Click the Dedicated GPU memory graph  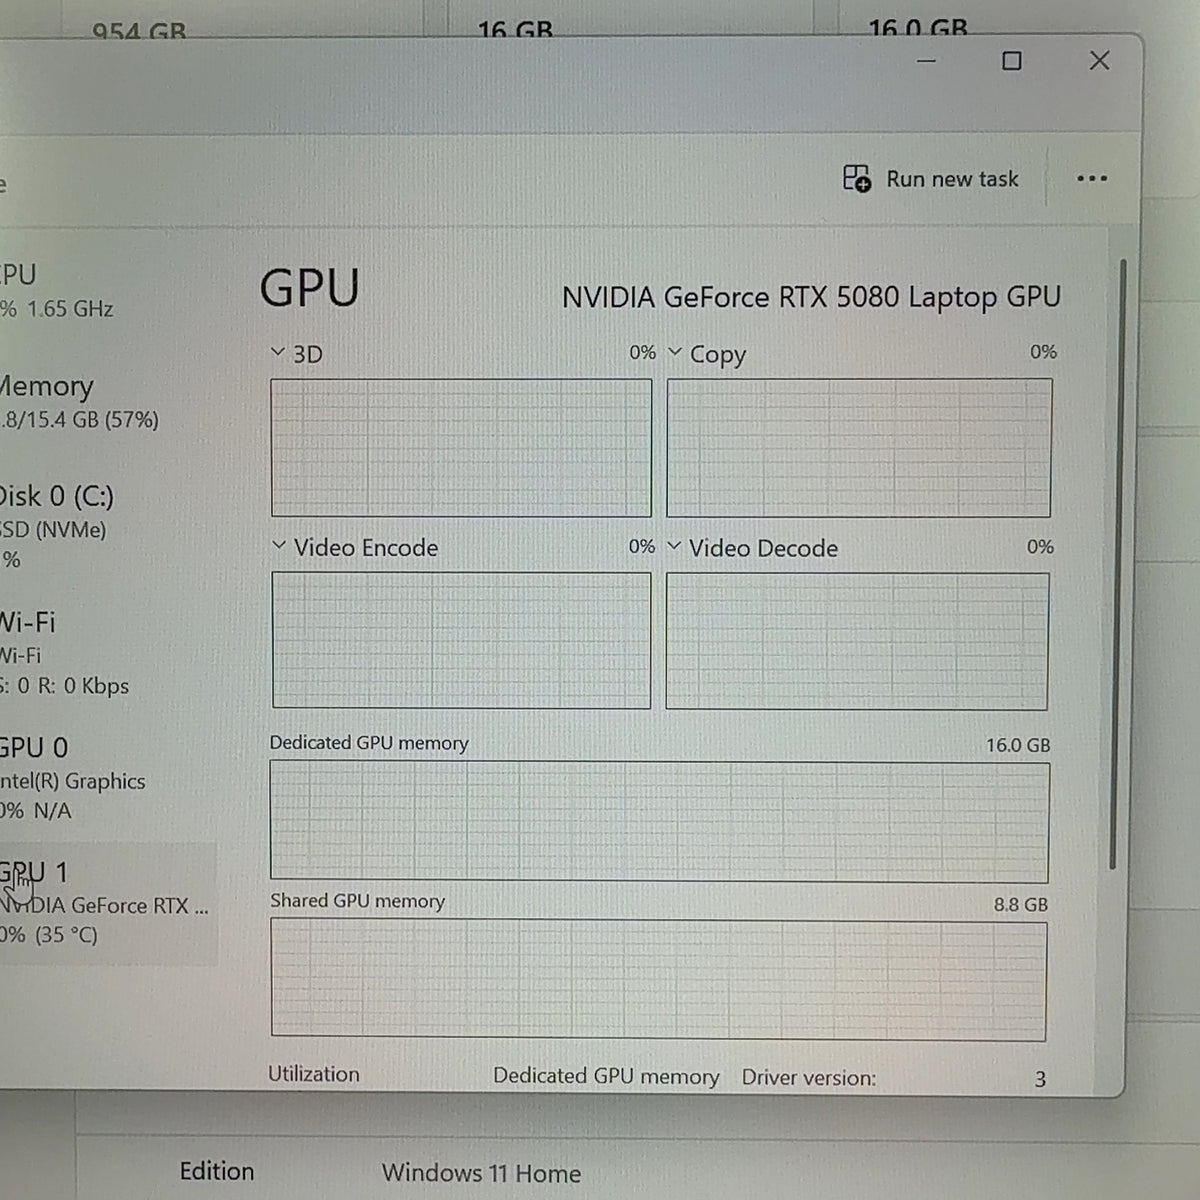click(659, 822)
